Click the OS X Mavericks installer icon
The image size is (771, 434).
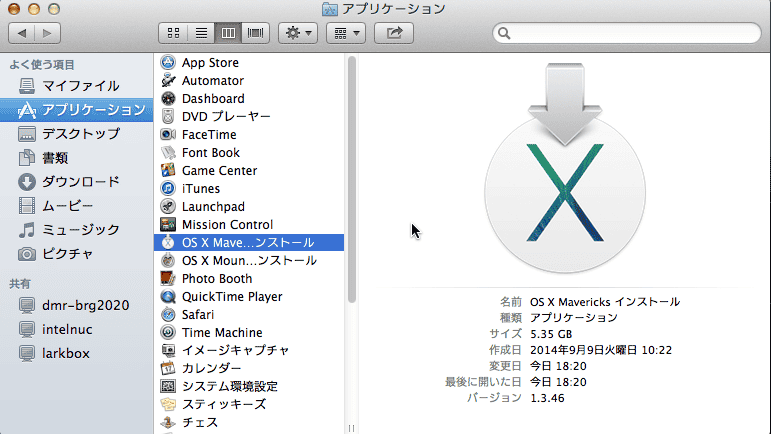click(168, 242)
